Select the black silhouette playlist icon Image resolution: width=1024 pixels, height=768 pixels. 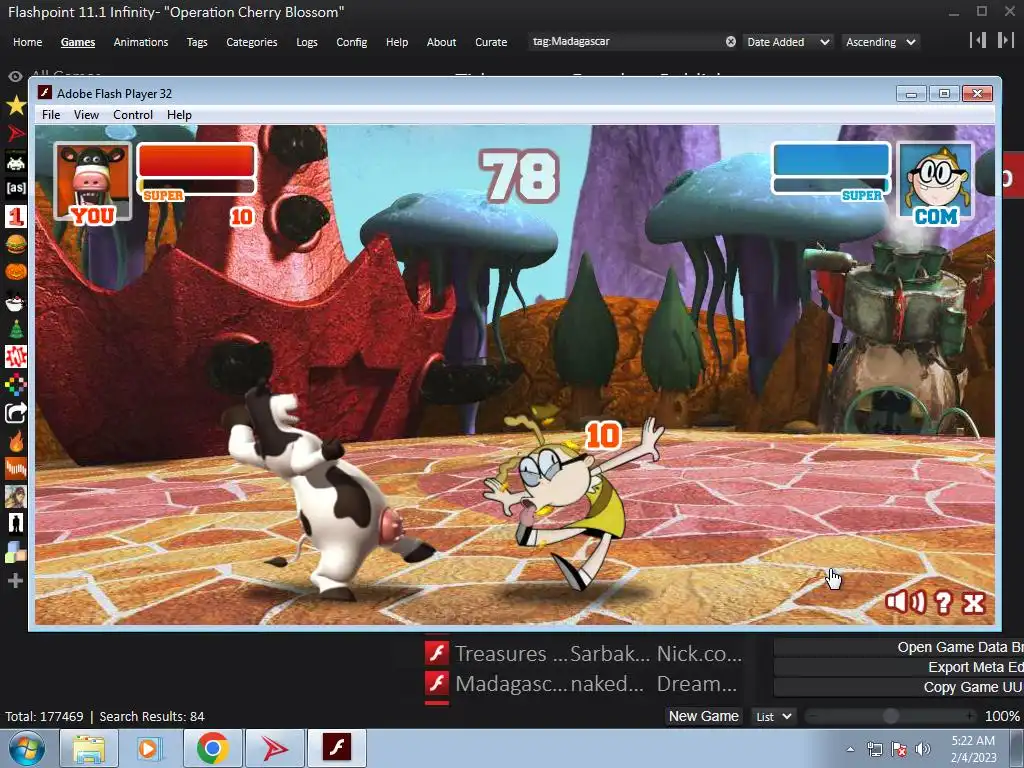(x=16, y=523)
